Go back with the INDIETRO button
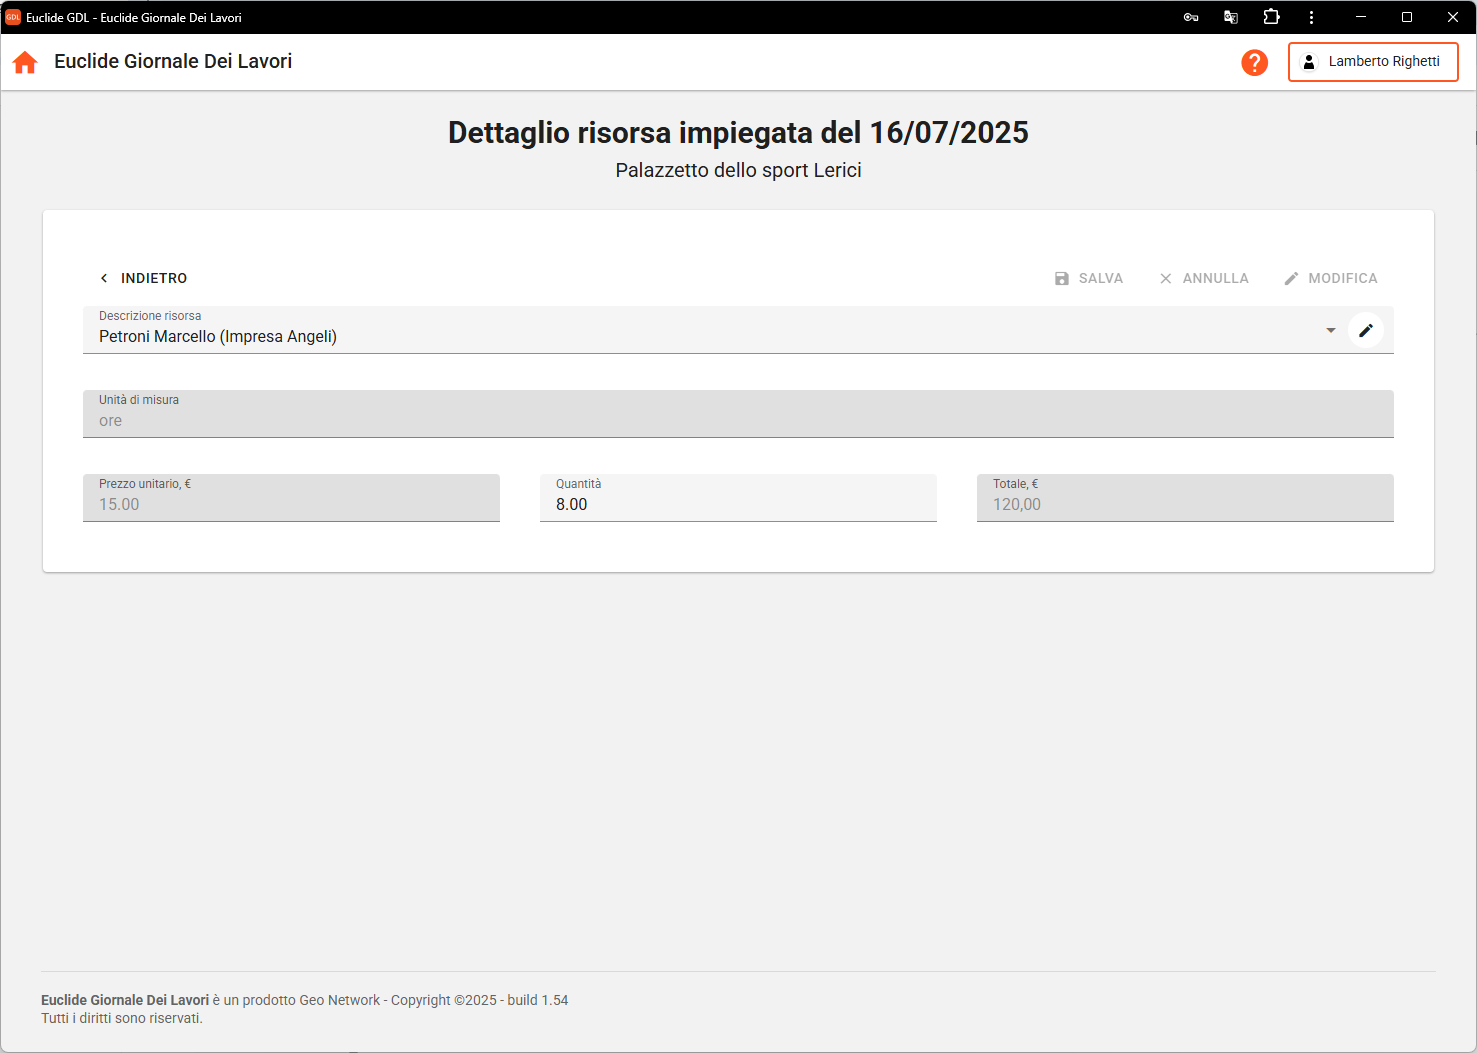Screen dimensions: 1477x1053 click(143, 278)
